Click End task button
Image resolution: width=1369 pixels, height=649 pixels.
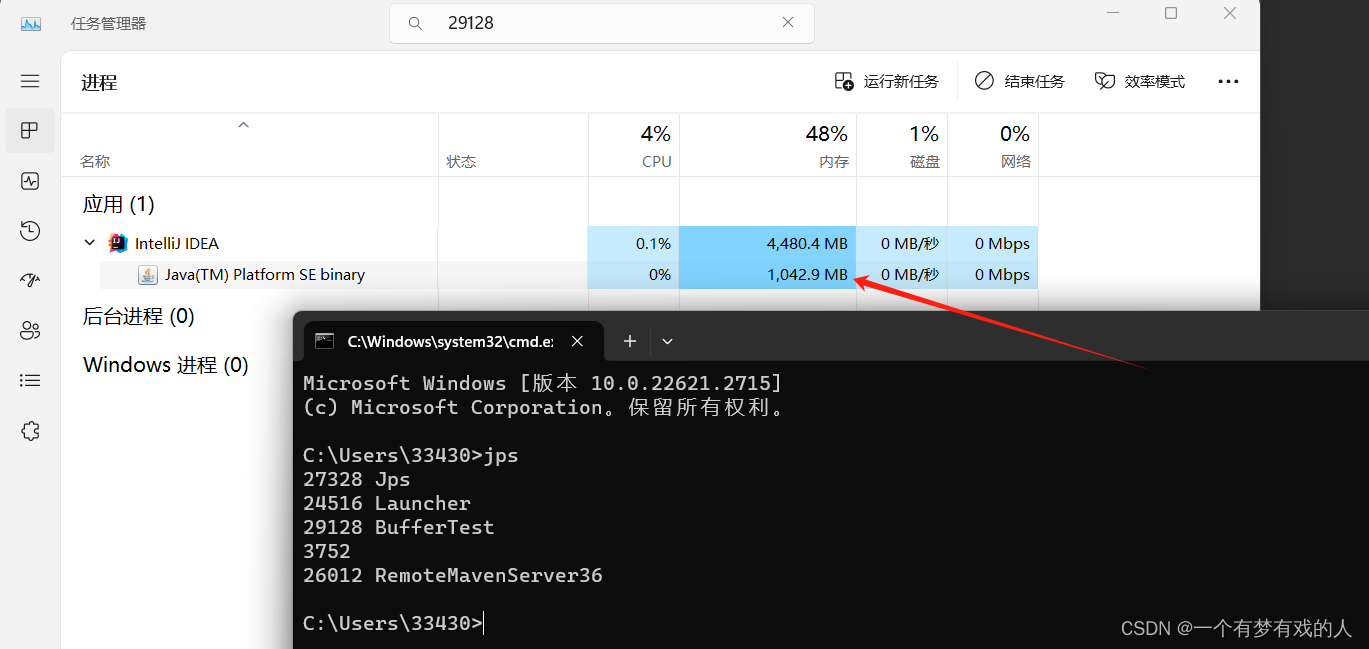point(1020,81)
